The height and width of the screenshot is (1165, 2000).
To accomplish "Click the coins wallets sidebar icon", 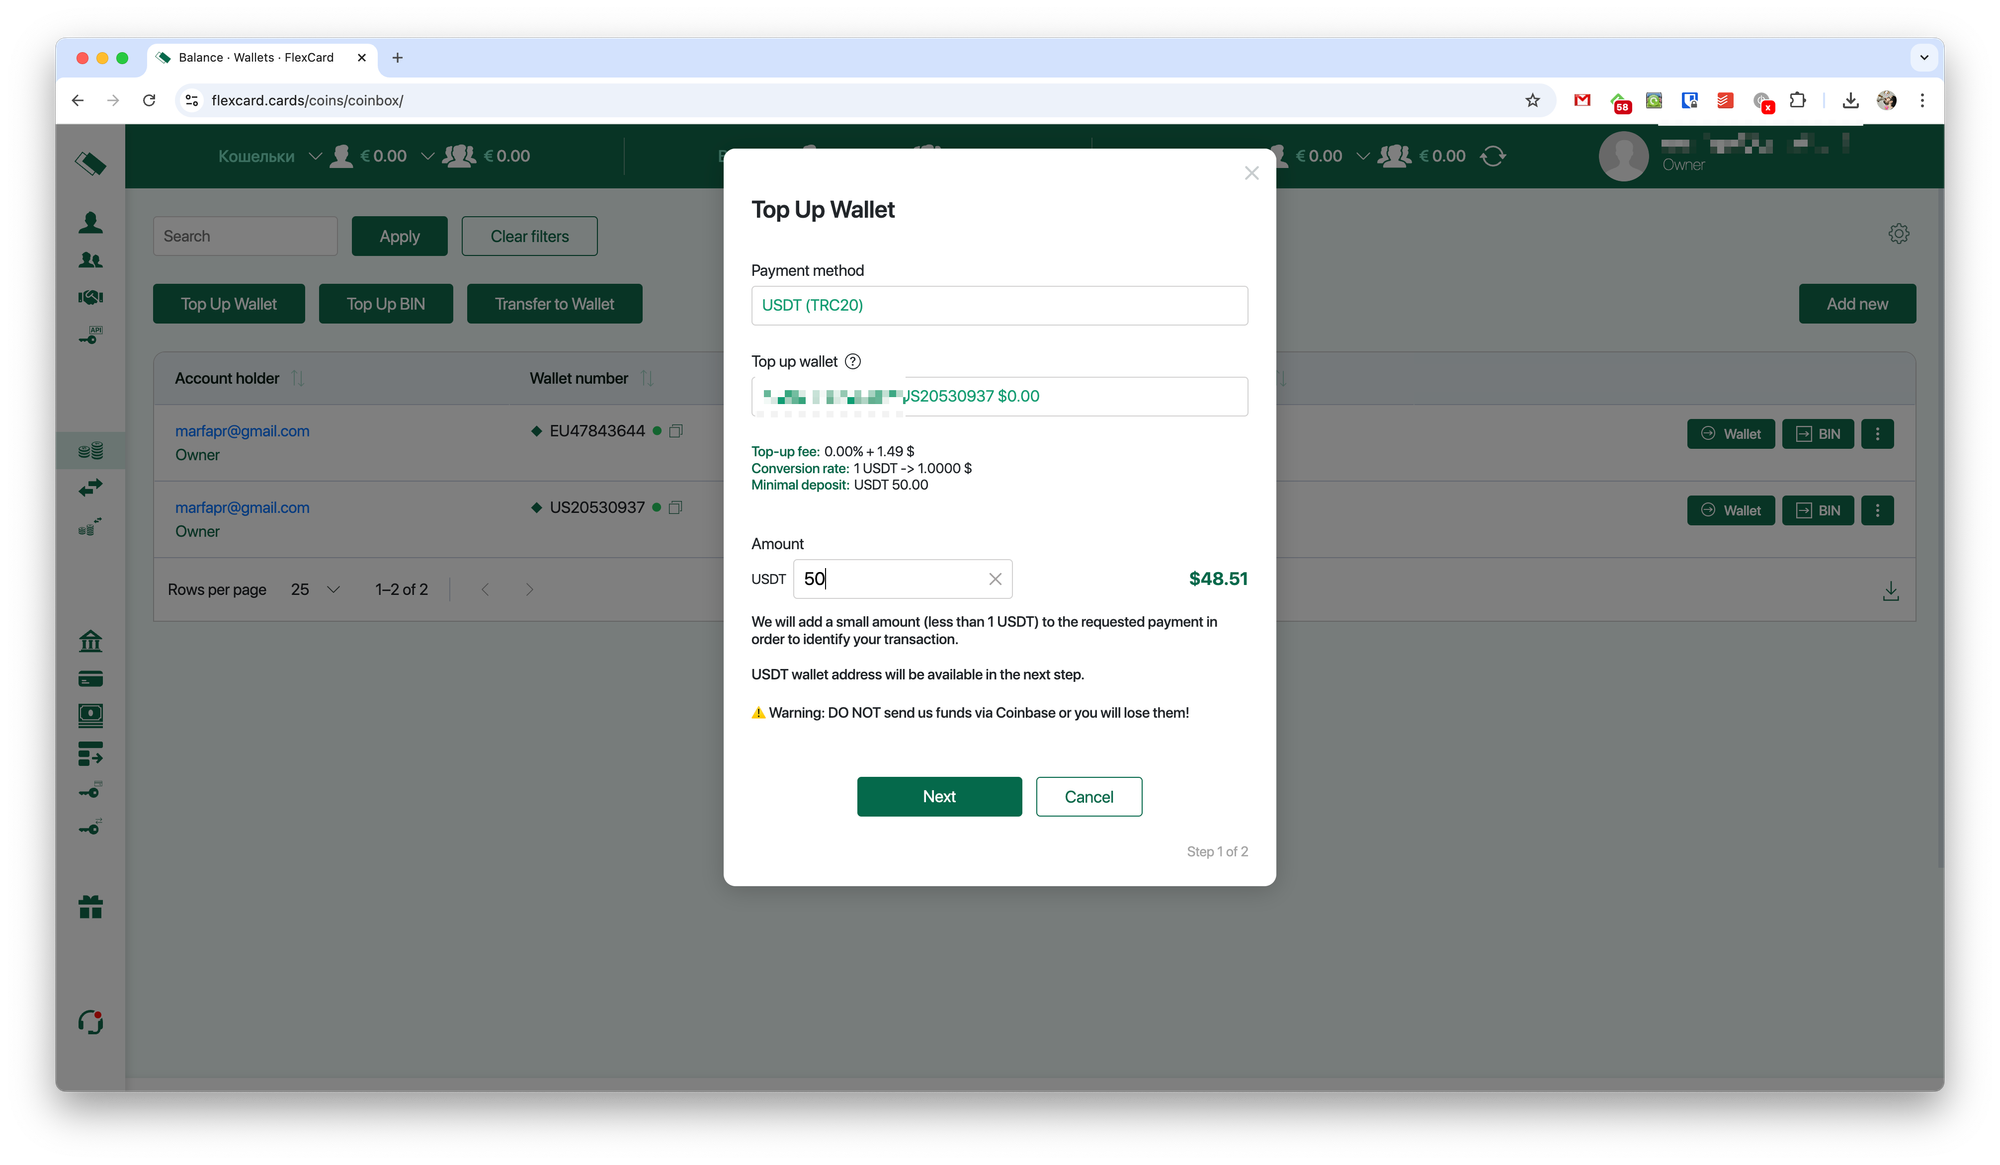I will point(90,451).
